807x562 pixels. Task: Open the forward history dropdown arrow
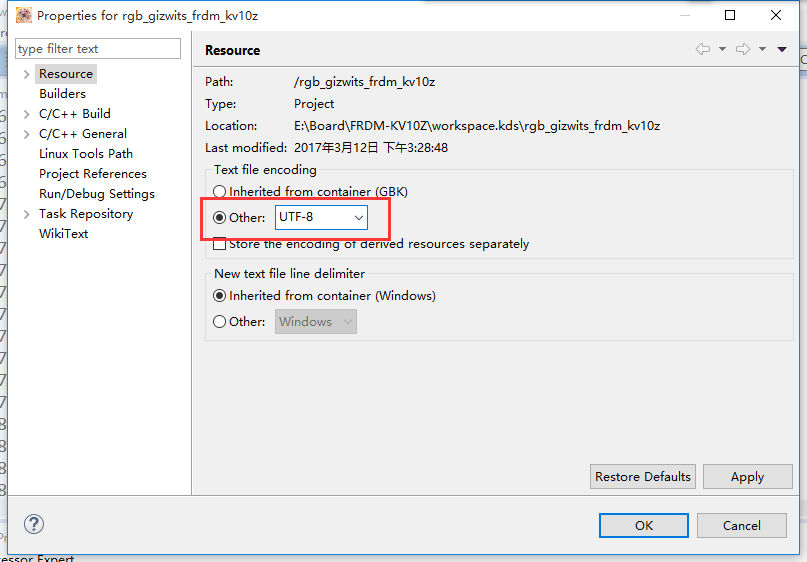point(763,49)
